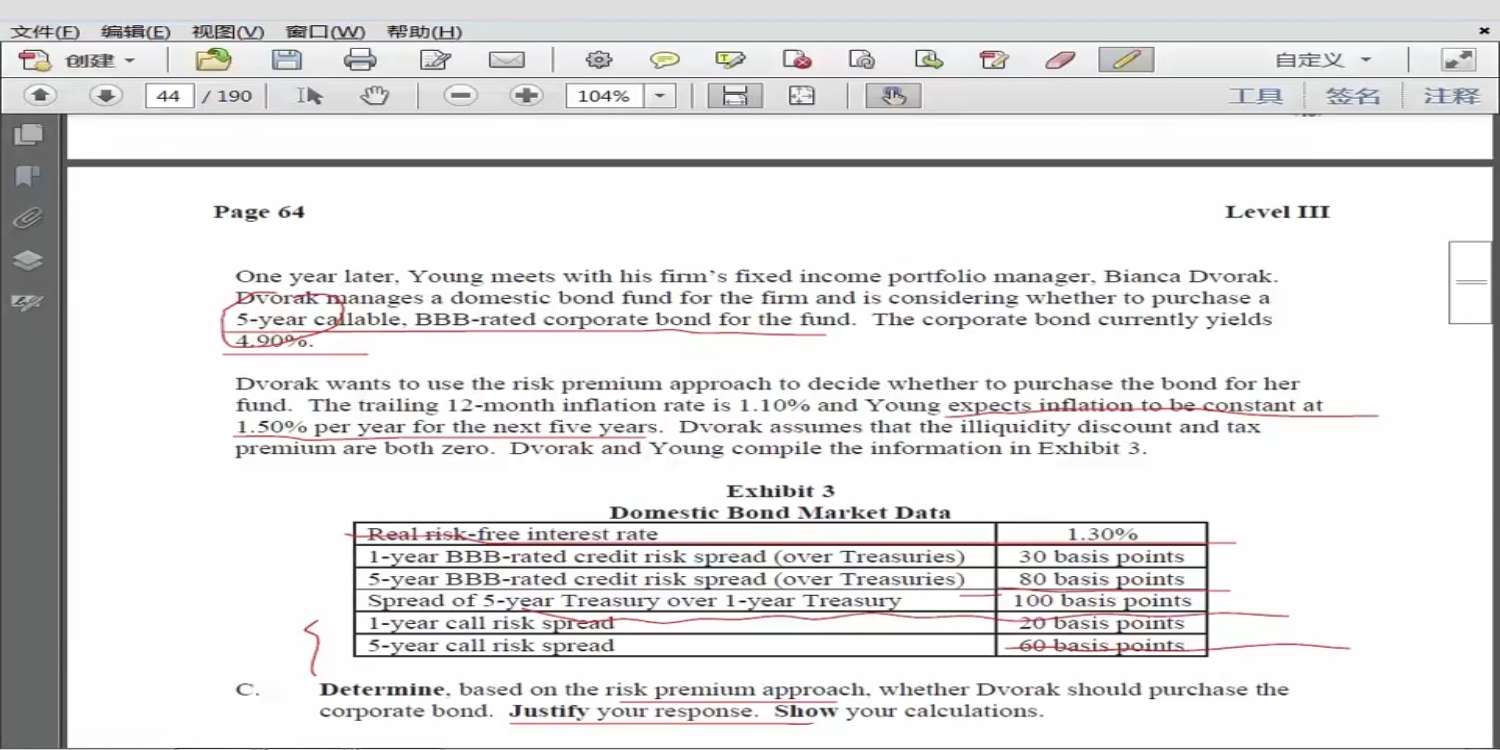Viewport: 1500px width, 750px height.
Task: Open the 注释 comment pane
Action: (x=1452, y=96)
